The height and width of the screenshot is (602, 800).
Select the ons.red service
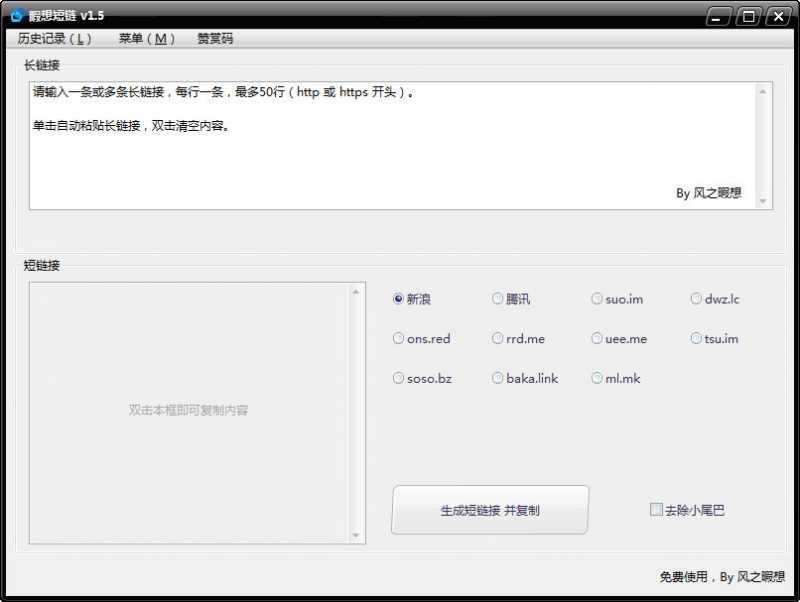pyautogui.click(x=399, y=338)
